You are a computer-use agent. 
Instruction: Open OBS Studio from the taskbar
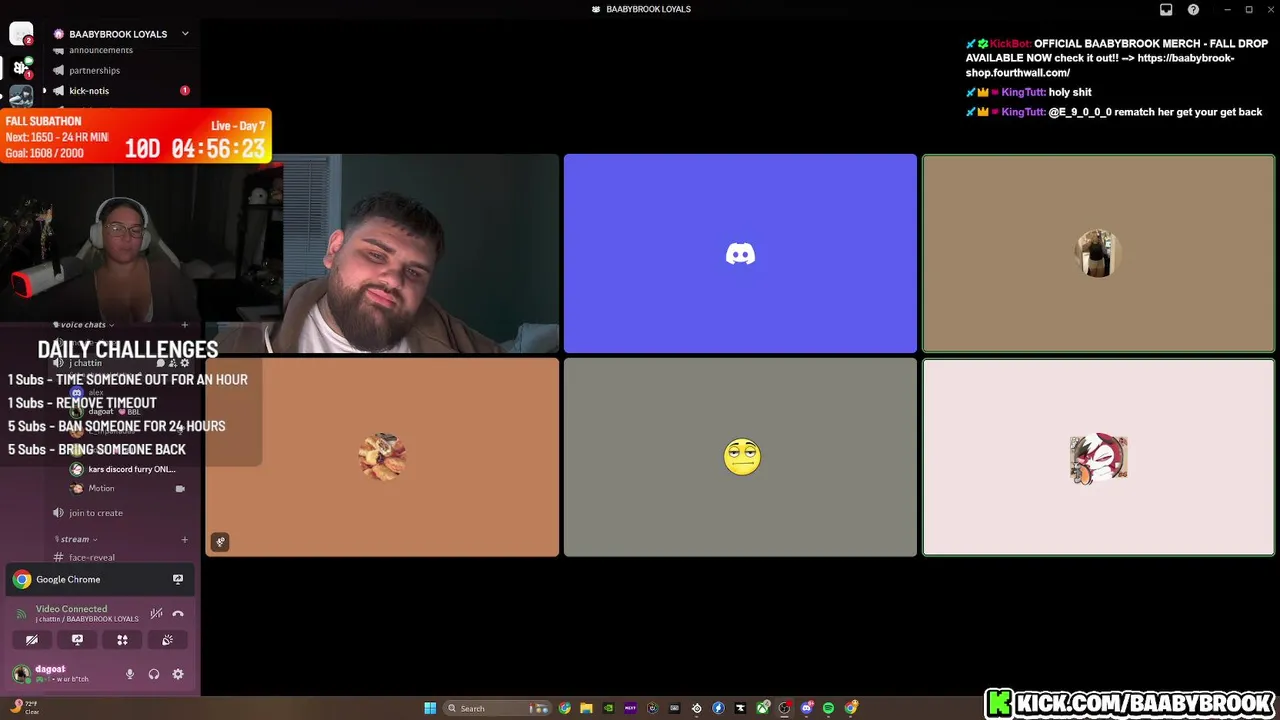pos(785,708)
